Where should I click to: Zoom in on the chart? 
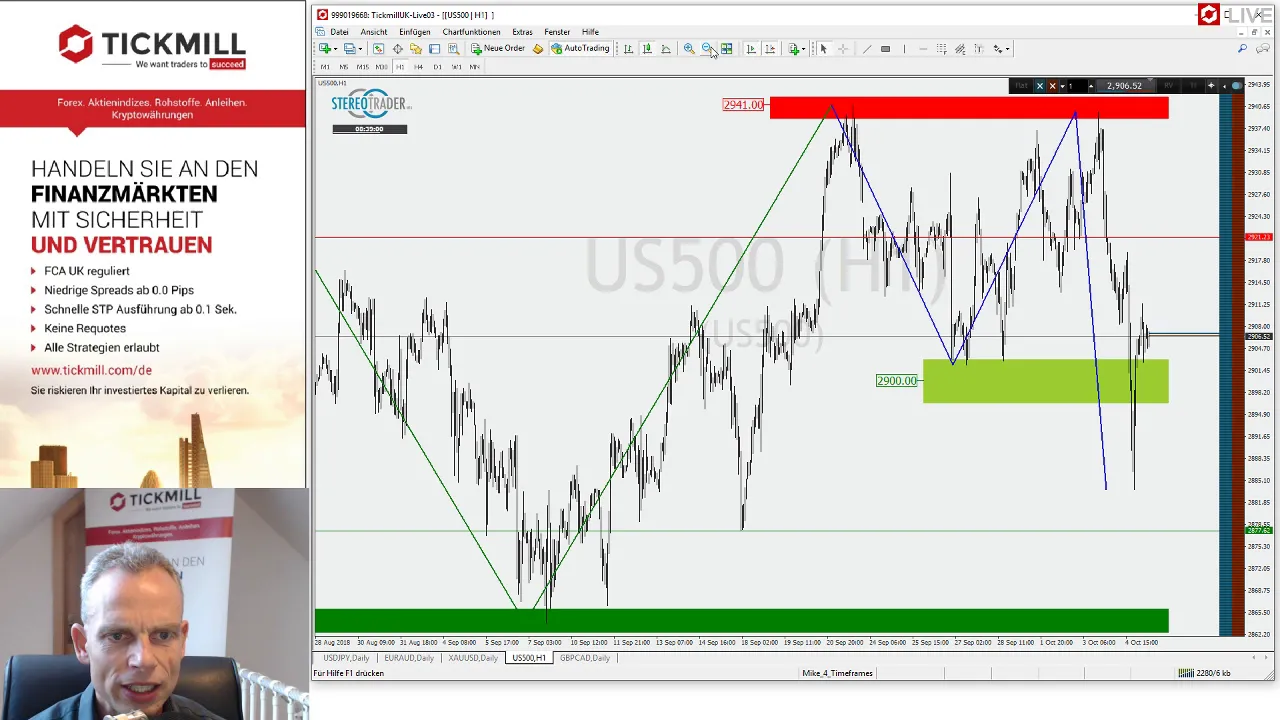click(x=688, y=48)
